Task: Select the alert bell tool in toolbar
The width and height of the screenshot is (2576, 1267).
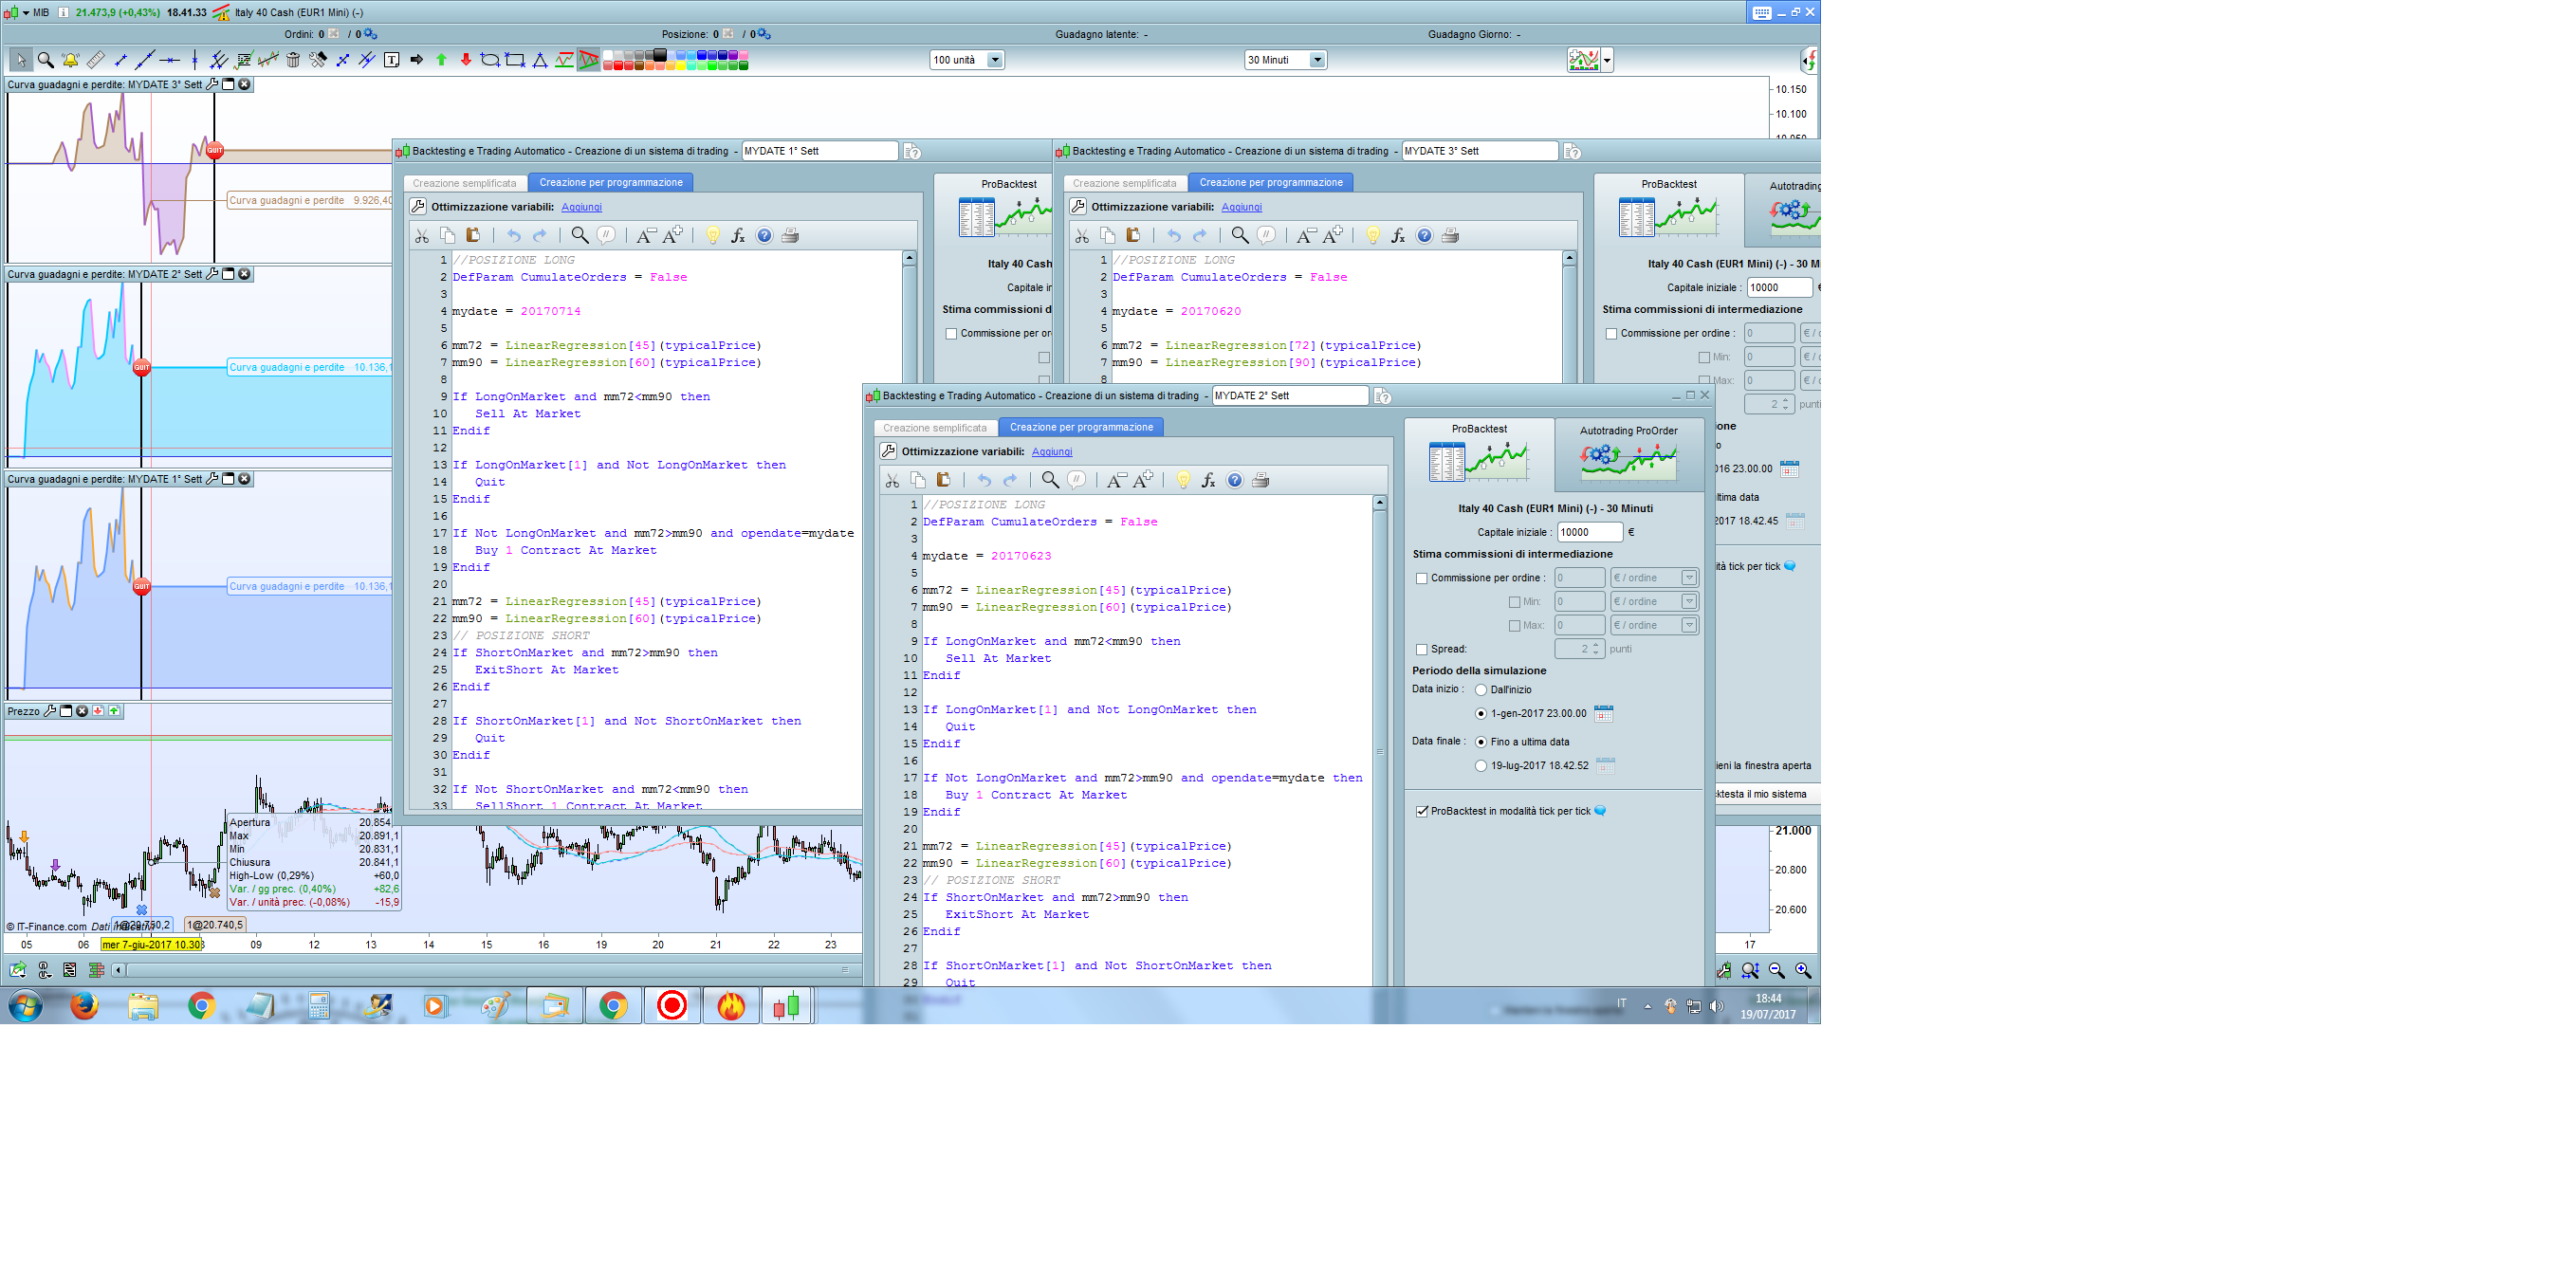Action: 70,60
